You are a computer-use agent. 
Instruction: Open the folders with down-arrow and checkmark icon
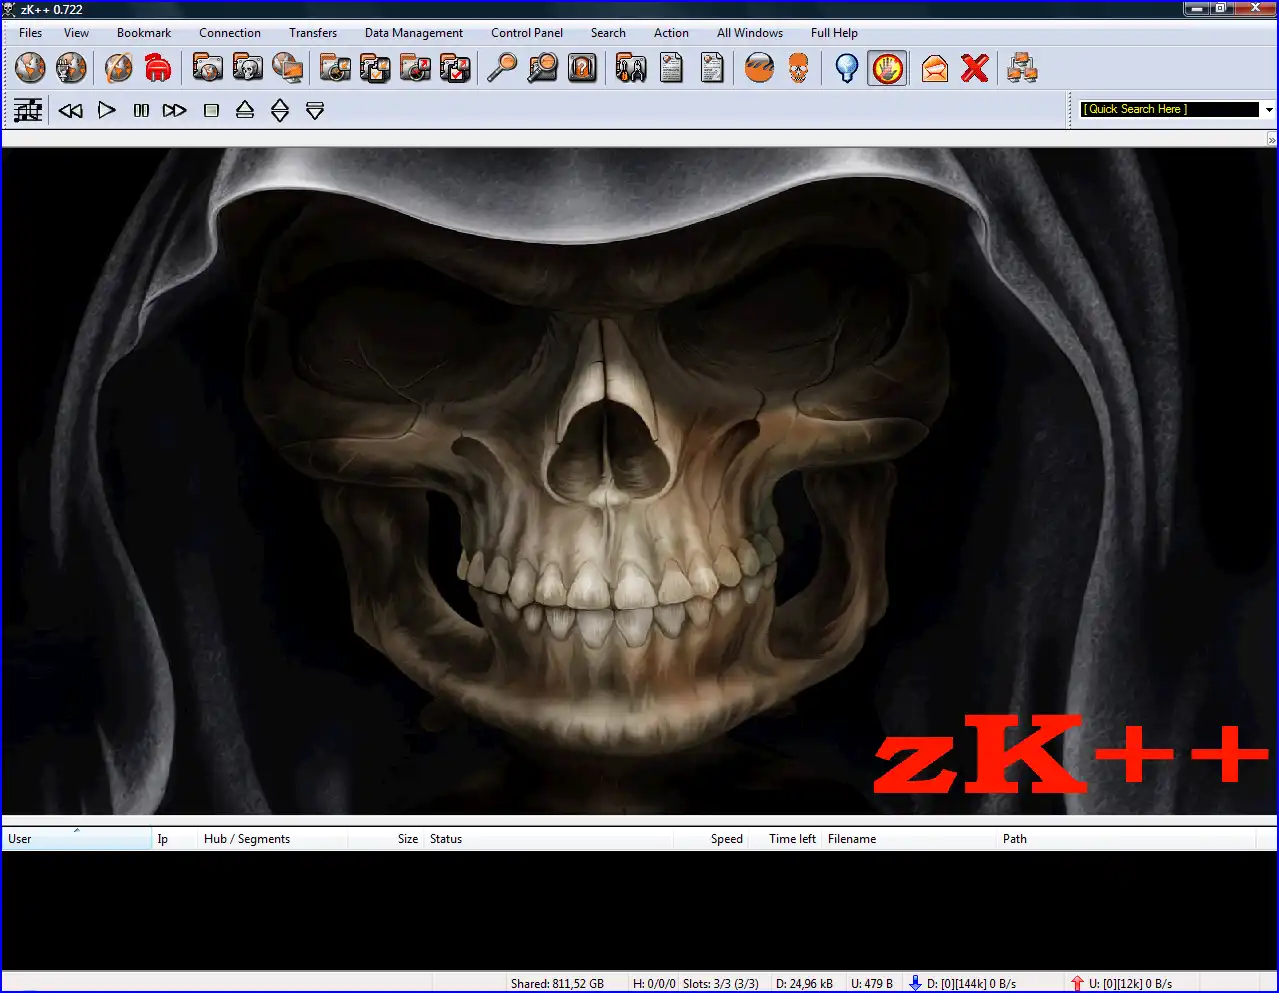pos(375,68)
